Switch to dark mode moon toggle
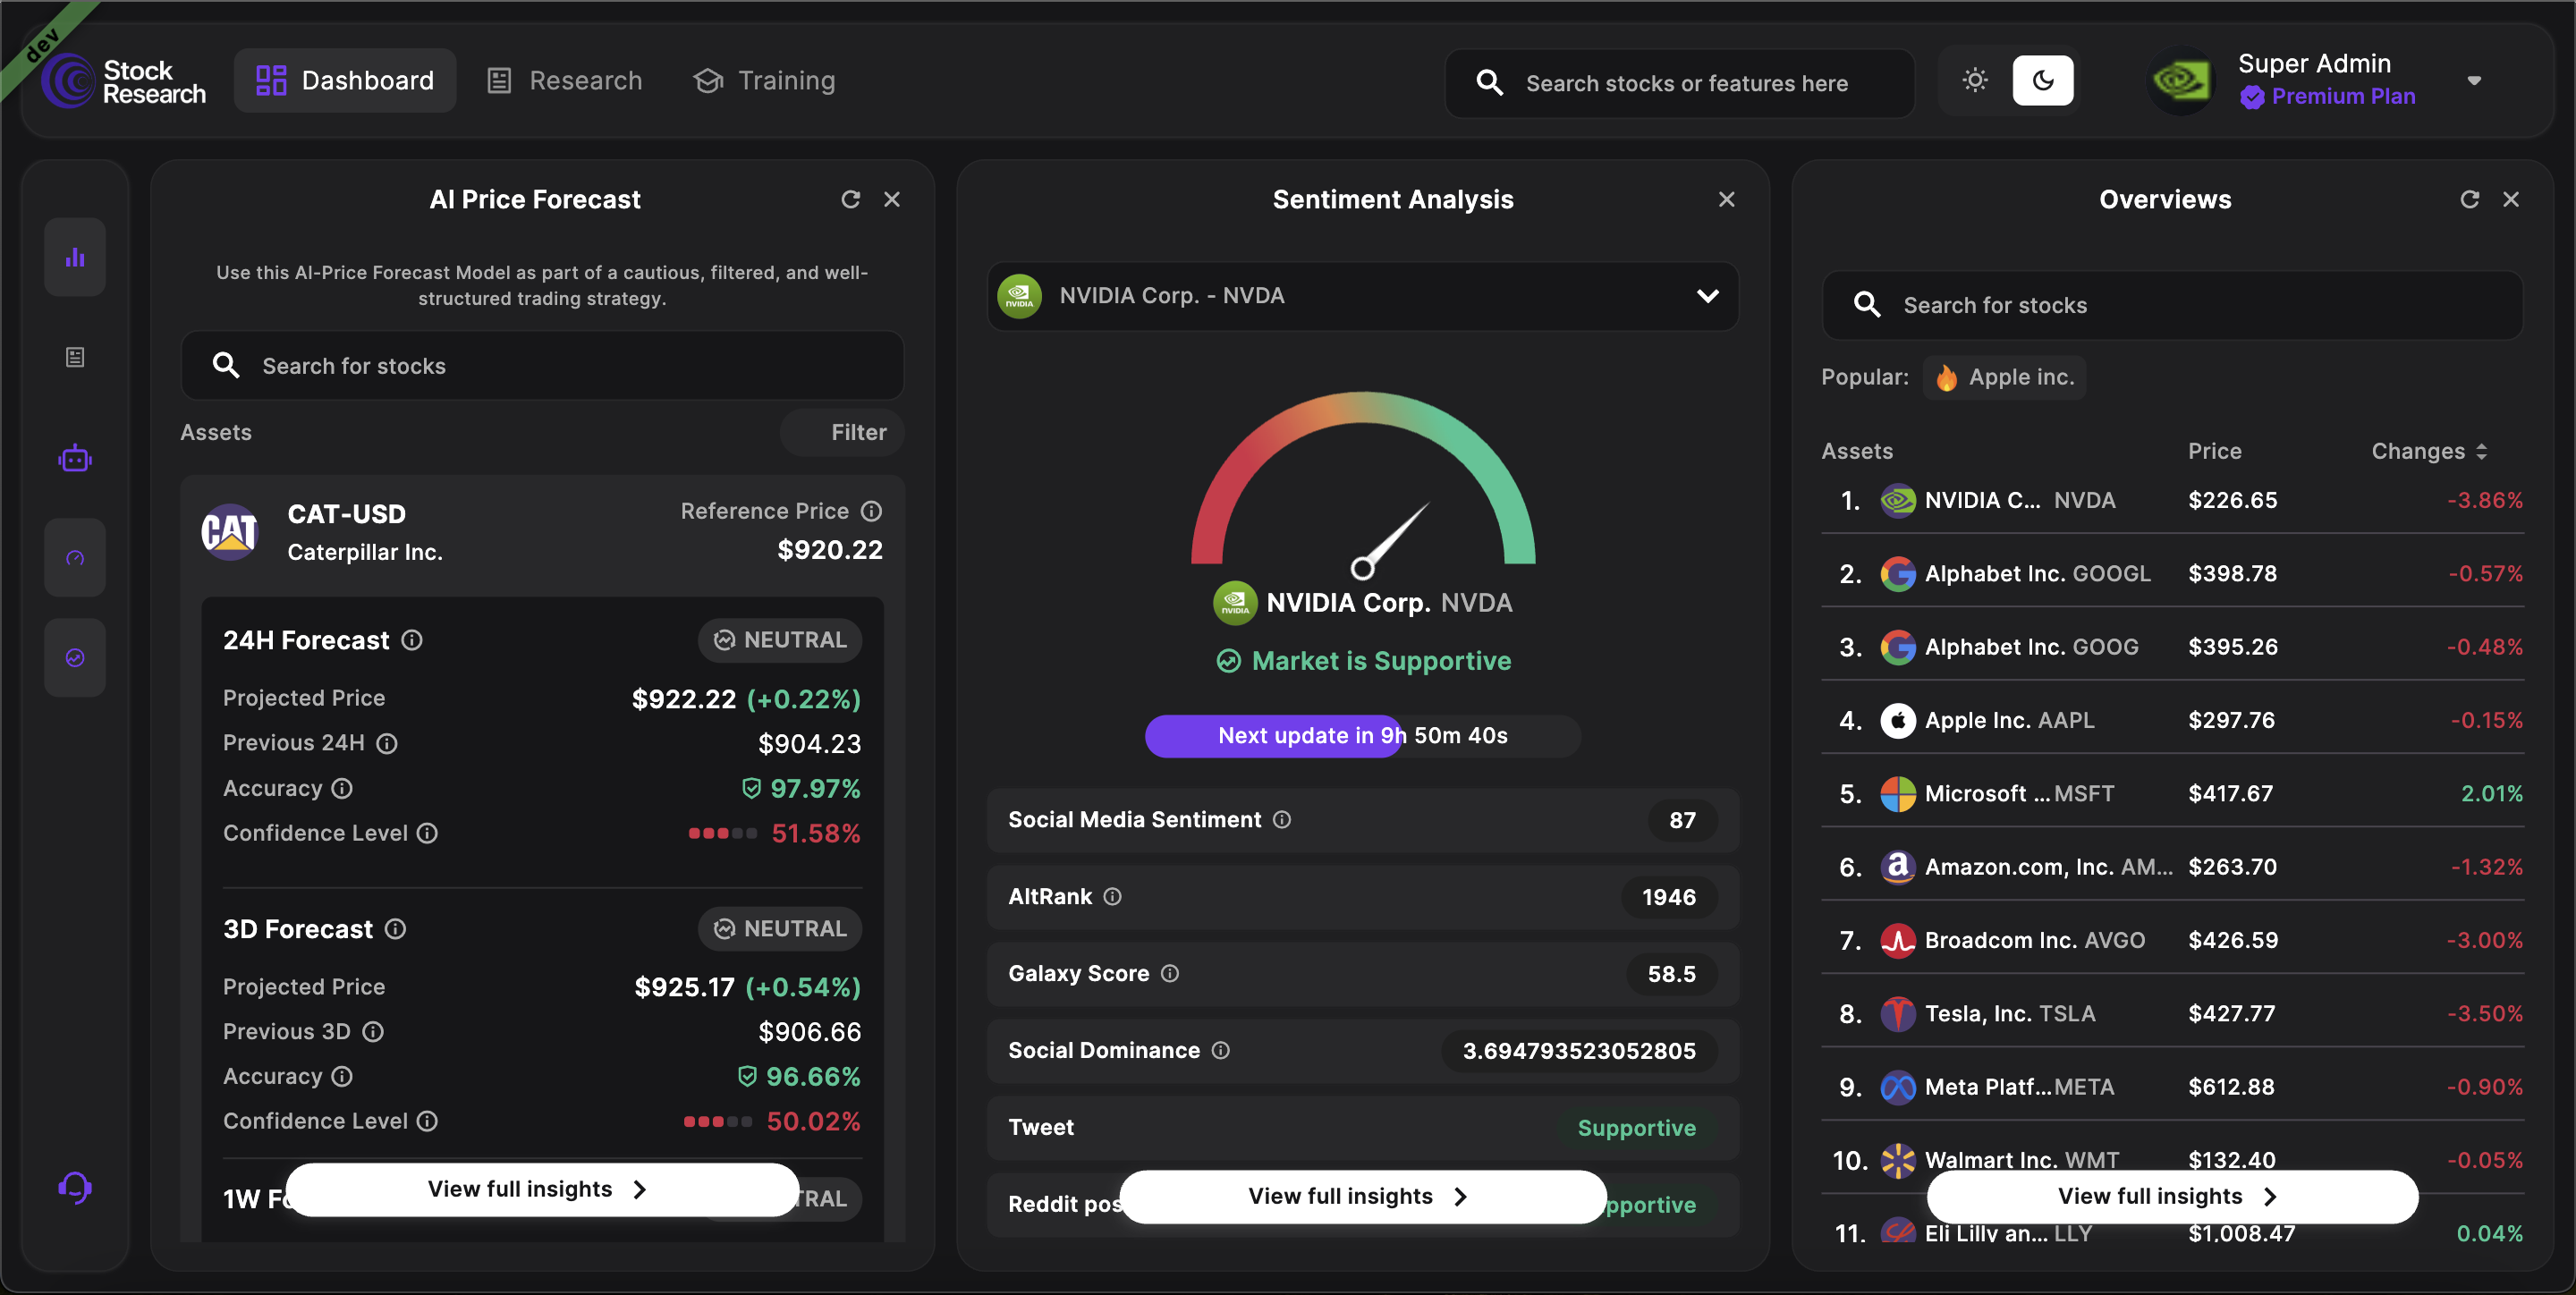Viewport: 2576px width, 1295px height. (x=2043, y=80)
